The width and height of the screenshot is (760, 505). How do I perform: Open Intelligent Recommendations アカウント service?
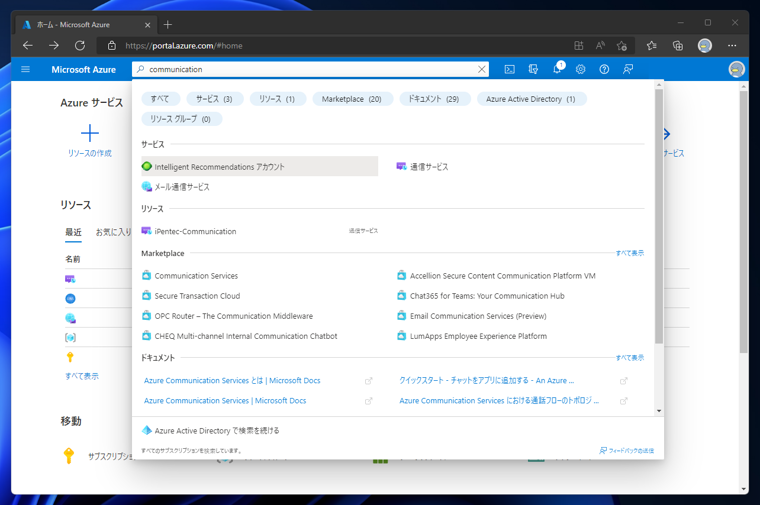pyautogui.click(x=260, y=166)
